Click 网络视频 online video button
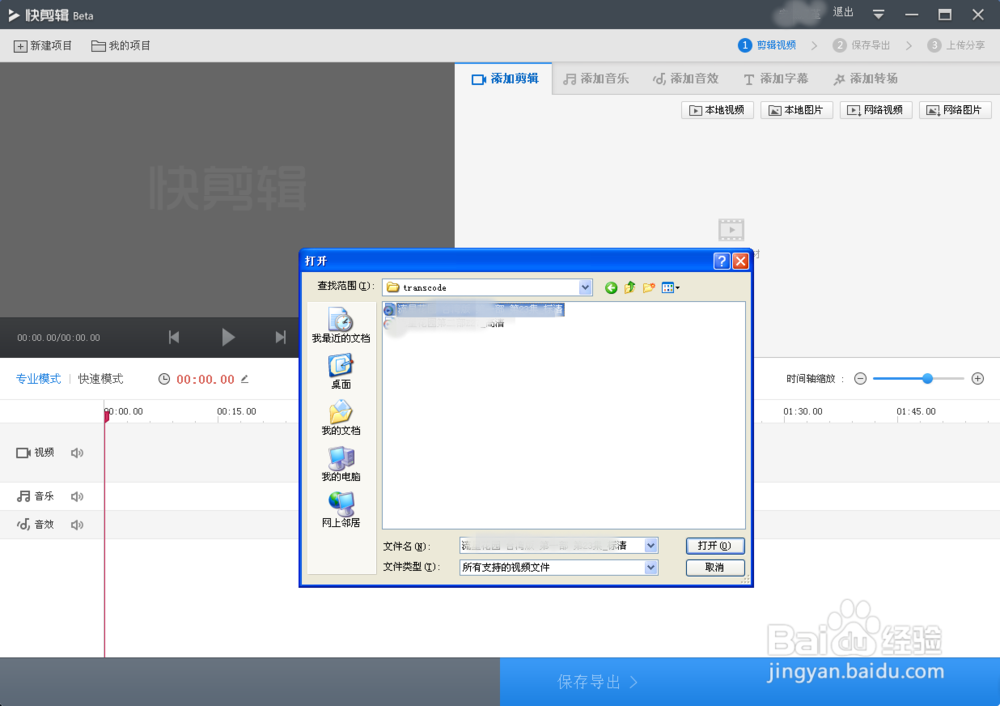The height and width of the screenshot is (706, 1000). 876,110
